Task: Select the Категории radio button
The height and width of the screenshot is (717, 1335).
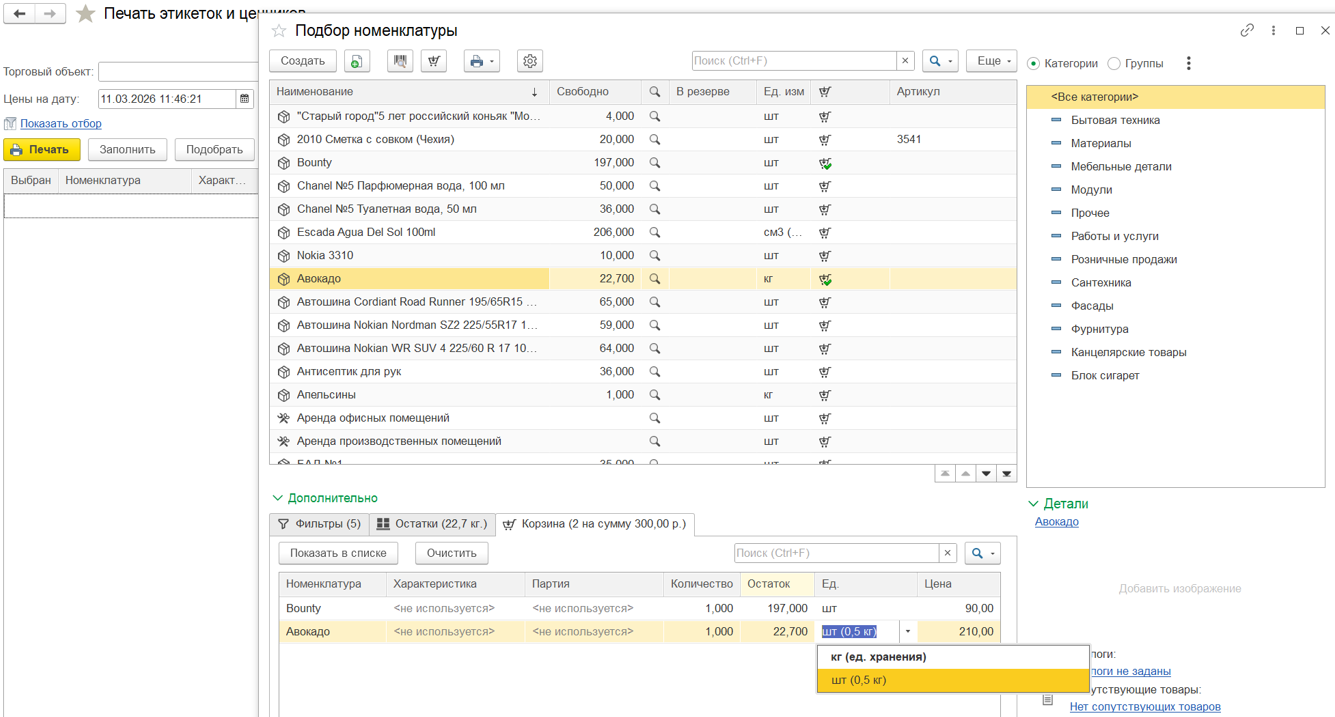Action: point(1034,63)
